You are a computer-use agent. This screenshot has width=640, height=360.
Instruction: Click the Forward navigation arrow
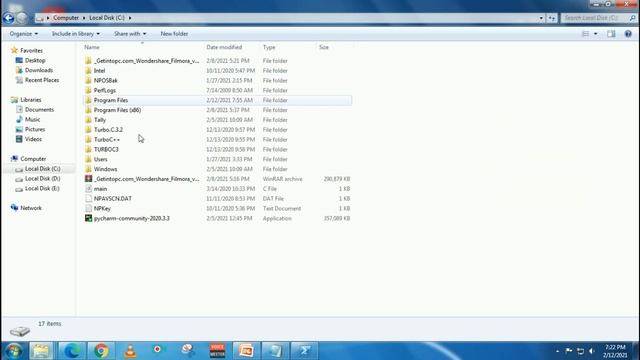point(22,18)
